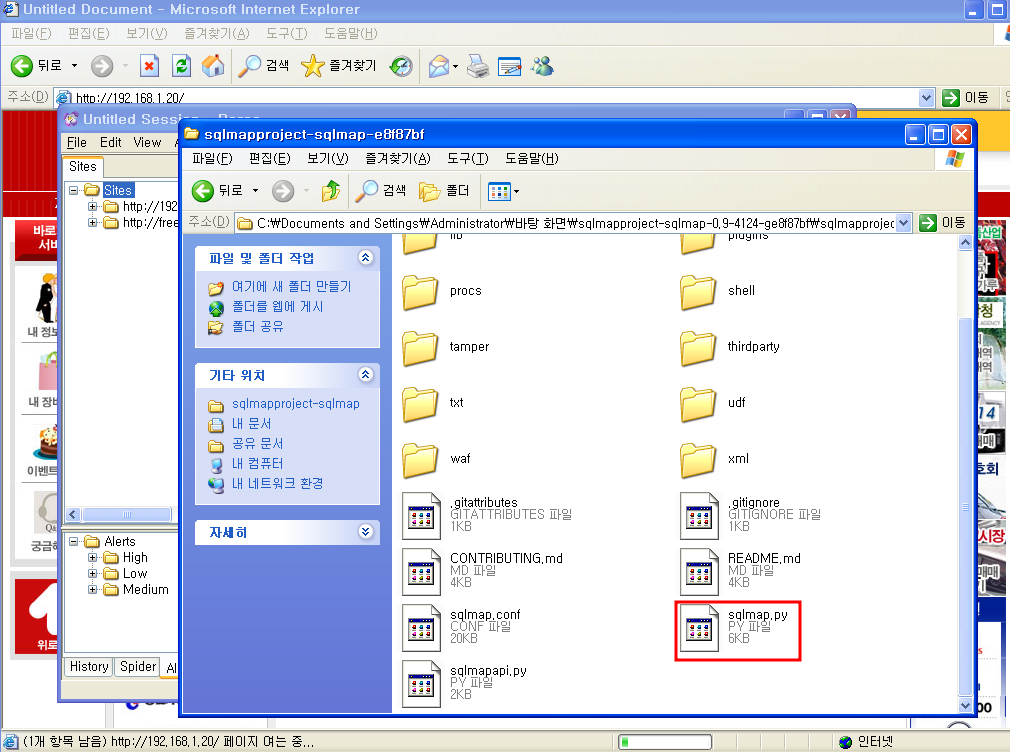This screenshot has height=752, width=1010.
Task: Click Internet Explorer Messenger icon
Action: click(x=542, y=66)
